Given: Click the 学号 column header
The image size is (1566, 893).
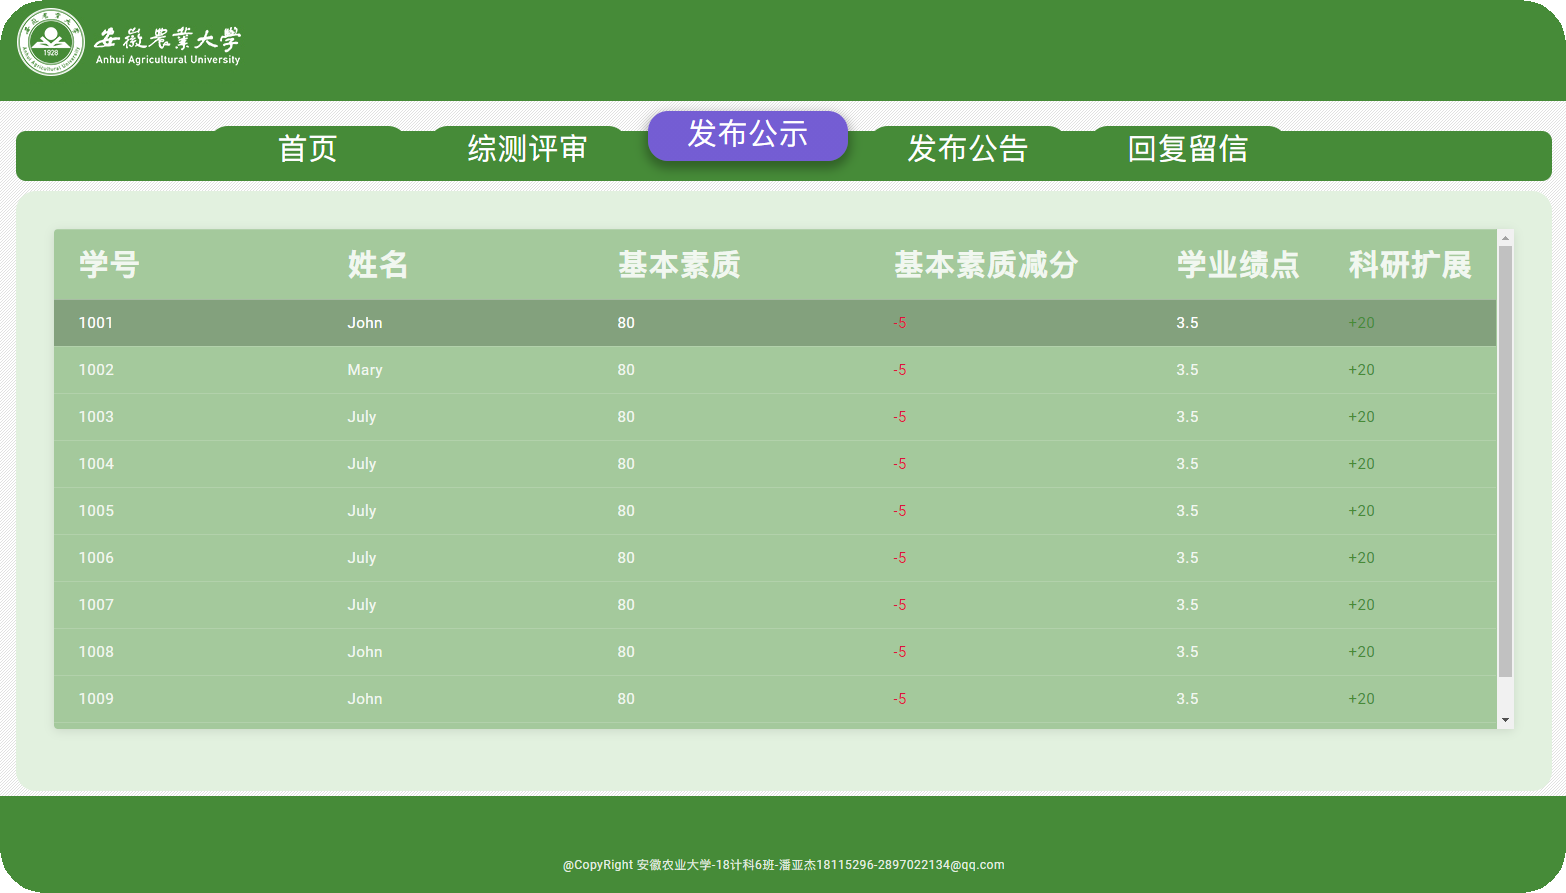Looking at the screenshot, I should [x=109, y=265].
